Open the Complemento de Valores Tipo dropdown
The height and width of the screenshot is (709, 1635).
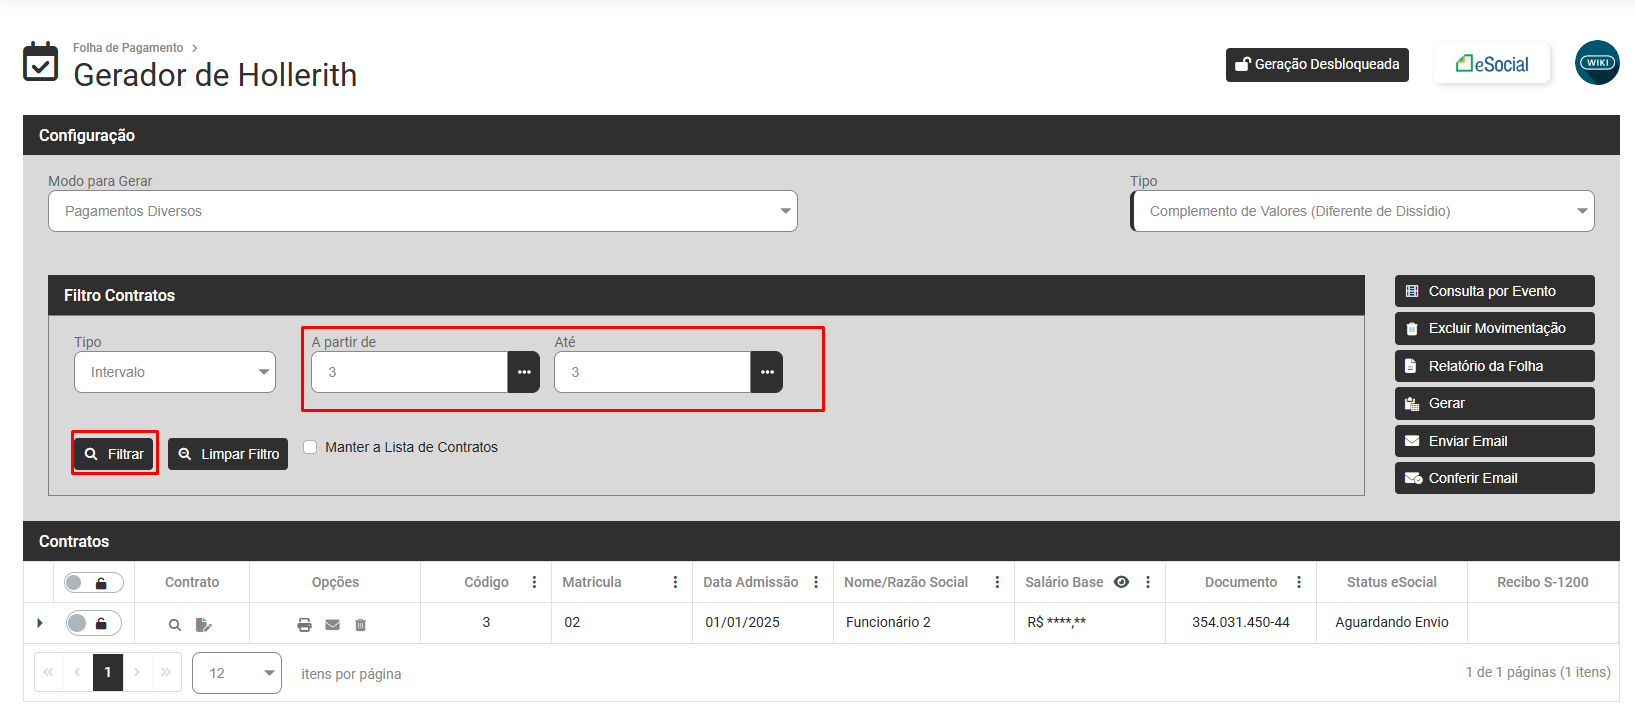click(1362, 211)
